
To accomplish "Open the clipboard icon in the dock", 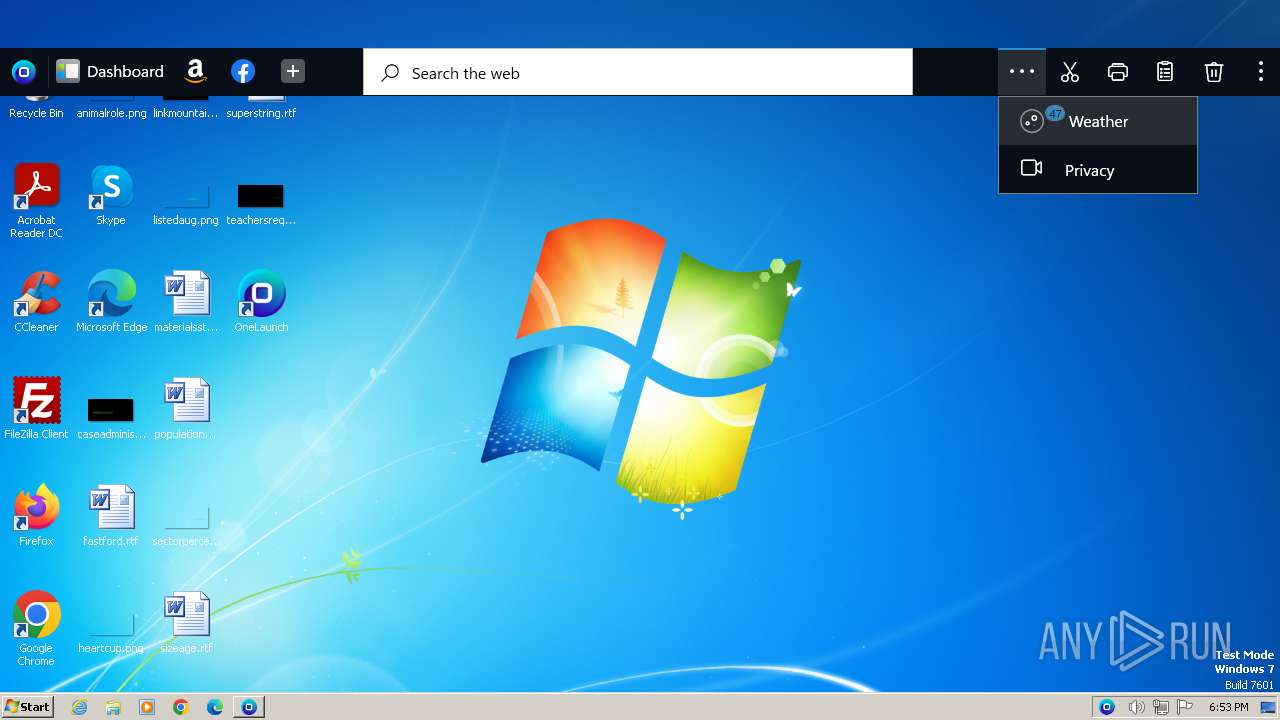I will (x=1165, y=72).
